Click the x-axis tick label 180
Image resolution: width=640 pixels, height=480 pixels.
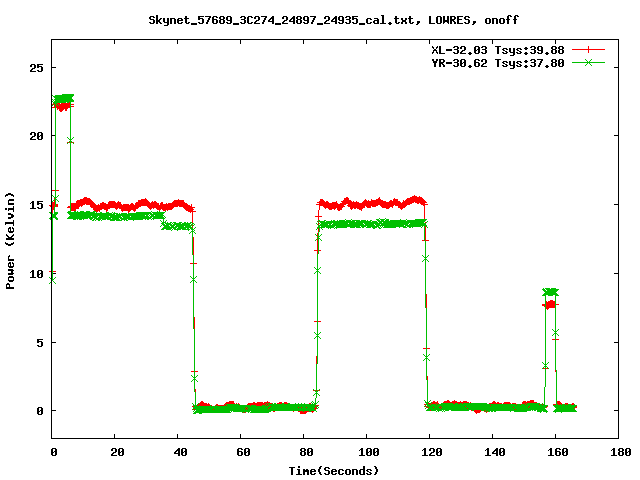coord(620,452)
